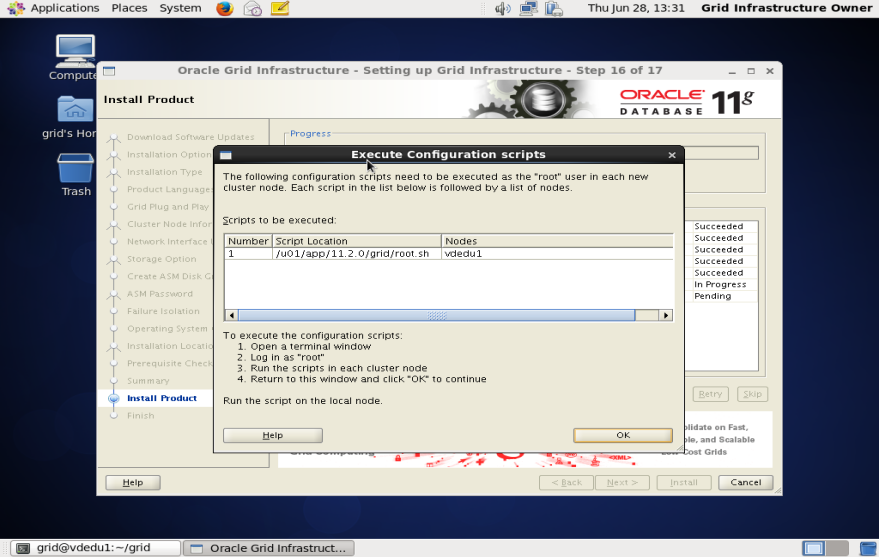Screen dimensions: 879x557
Task: Click the Nodes column header
Action: (x=557, y=241)
